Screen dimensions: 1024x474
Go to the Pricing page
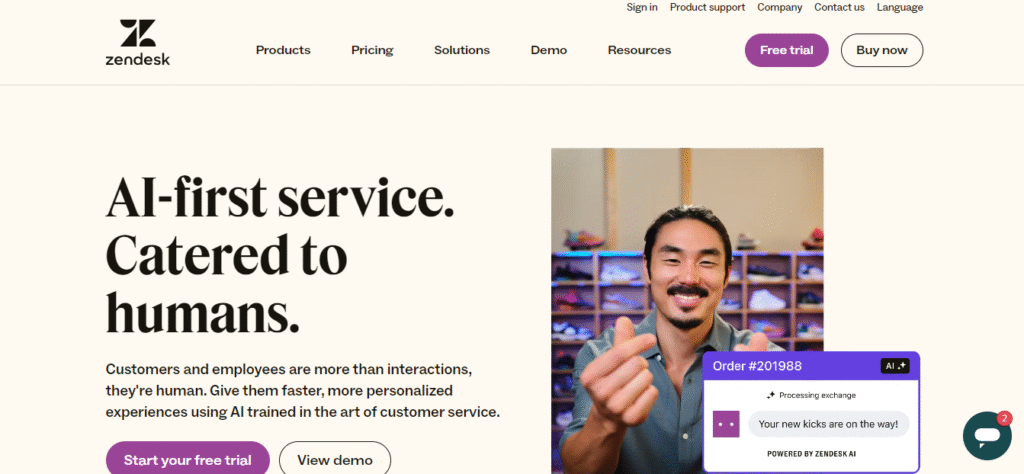point(372,50)
